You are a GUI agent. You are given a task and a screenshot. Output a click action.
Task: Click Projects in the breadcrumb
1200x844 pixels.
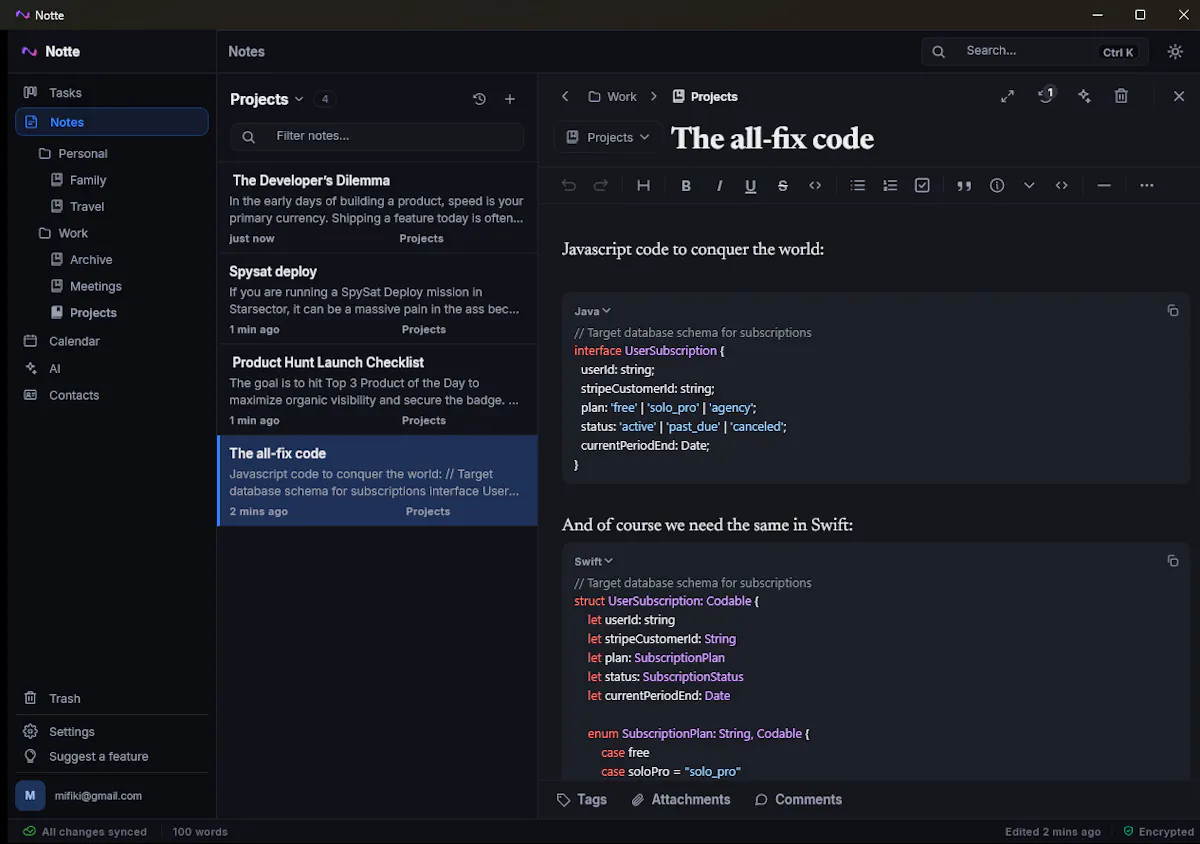(x=705, y=96)
